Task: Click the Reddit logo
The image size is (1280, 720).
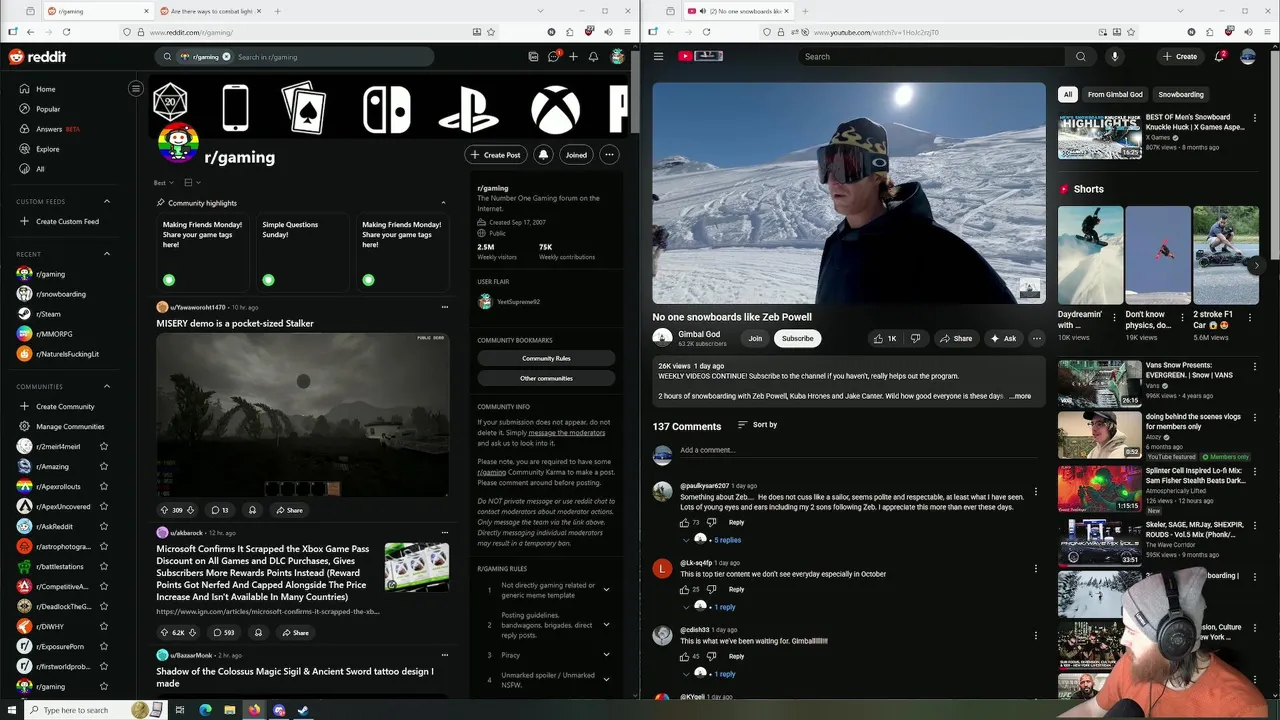Action: coord(37,57)
